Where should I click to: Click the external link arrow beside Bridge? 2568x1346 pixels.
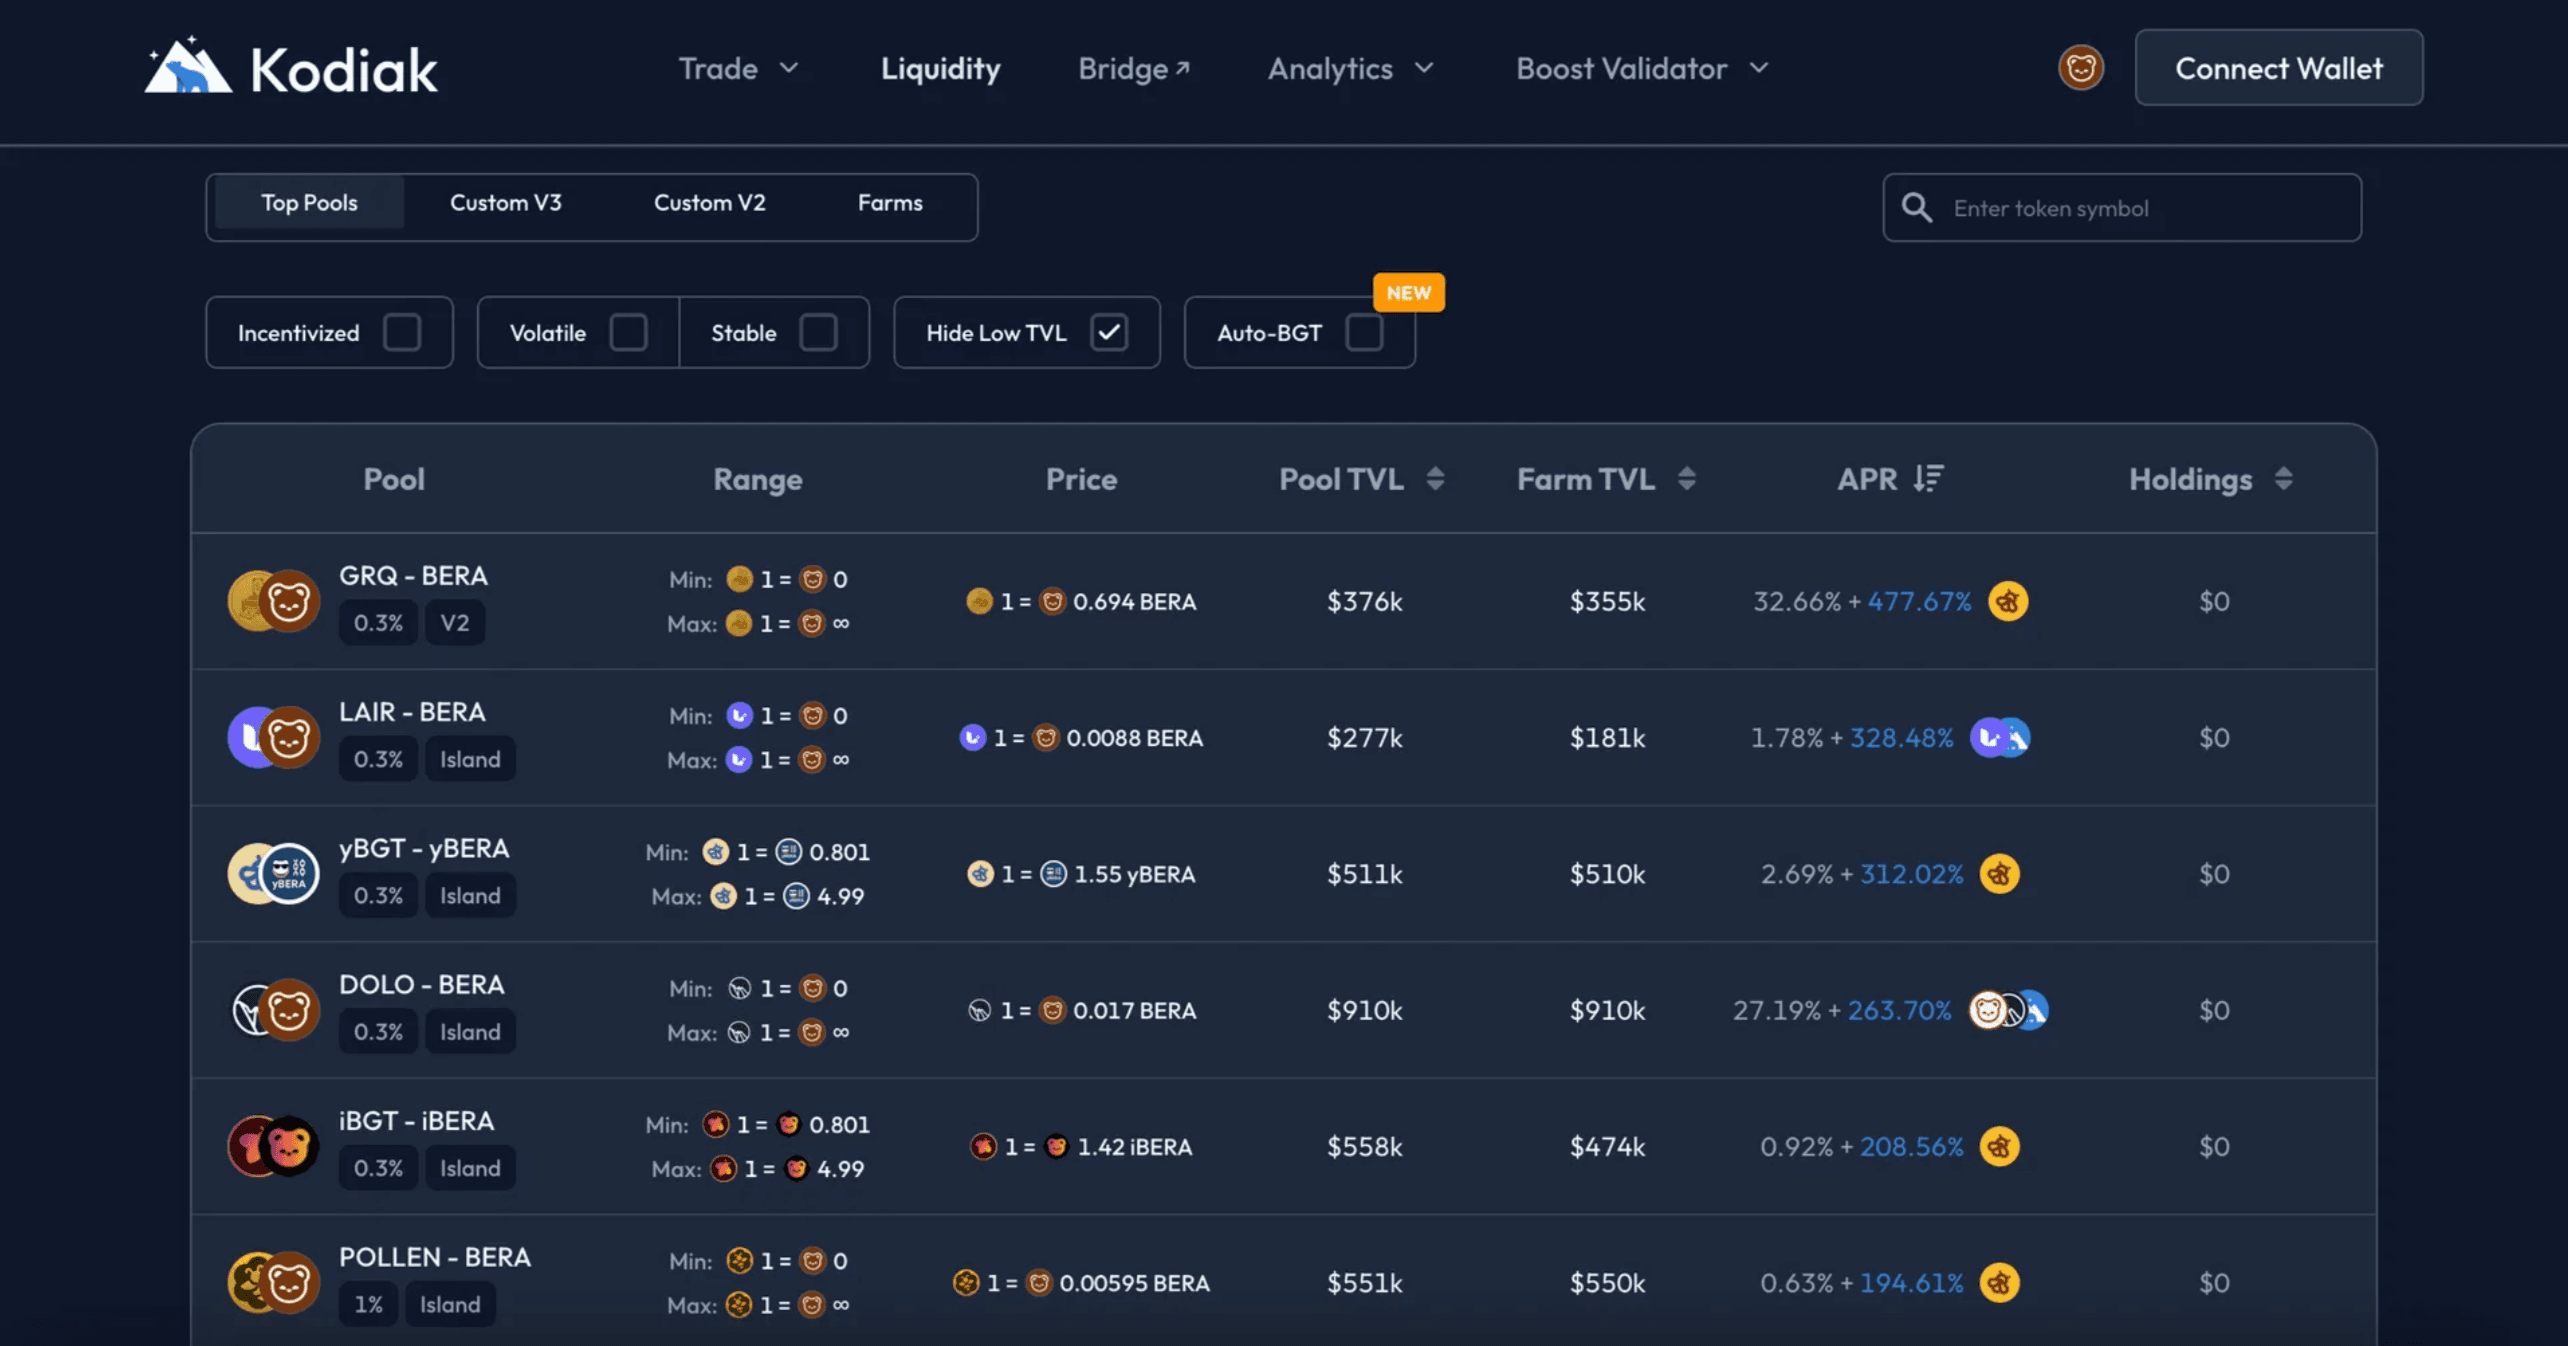(1182, 68)
